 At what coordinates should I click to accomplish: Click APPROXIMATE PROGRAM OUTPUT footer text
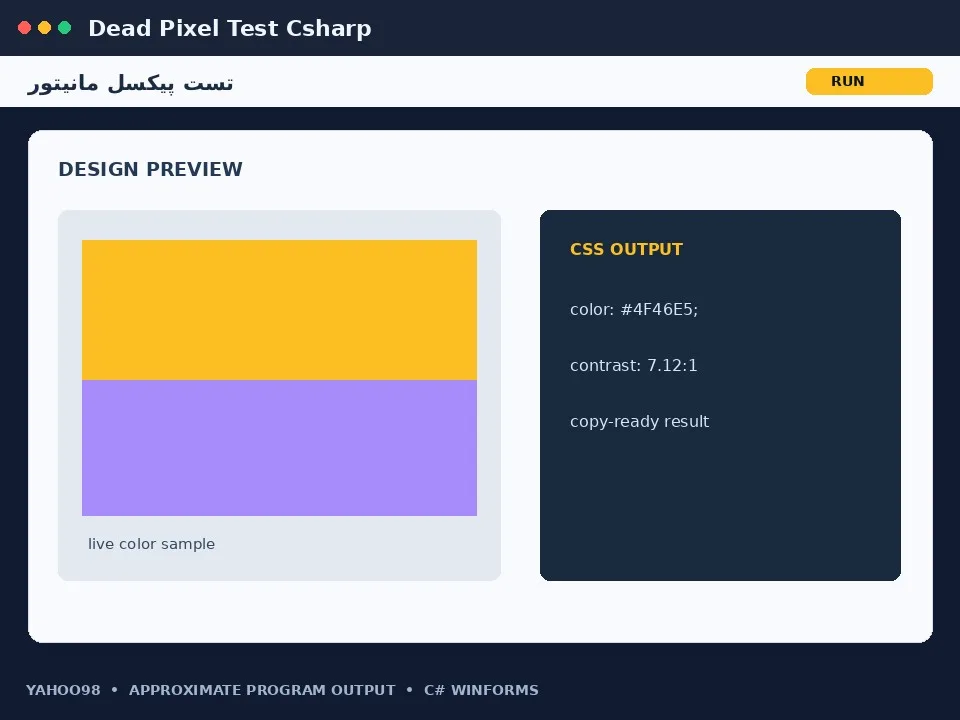pos(262,690)
